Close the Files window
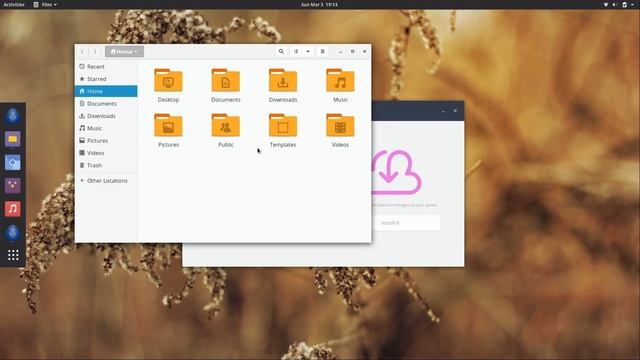Image resolution: width=640 pixels, height=360 pixels. point(364,51)
